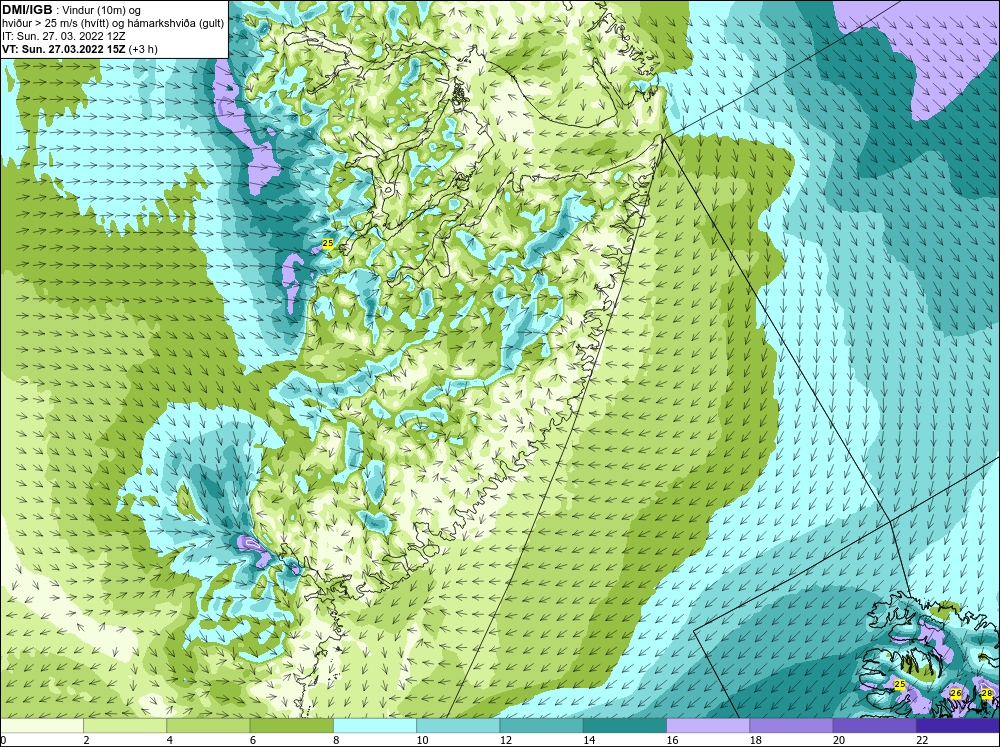Image resolution: width=1000 pixels, height=747 pixels.
Task: Pick the 20–22 m/s violet legend swatch
Action: click(x=875, y=725)
